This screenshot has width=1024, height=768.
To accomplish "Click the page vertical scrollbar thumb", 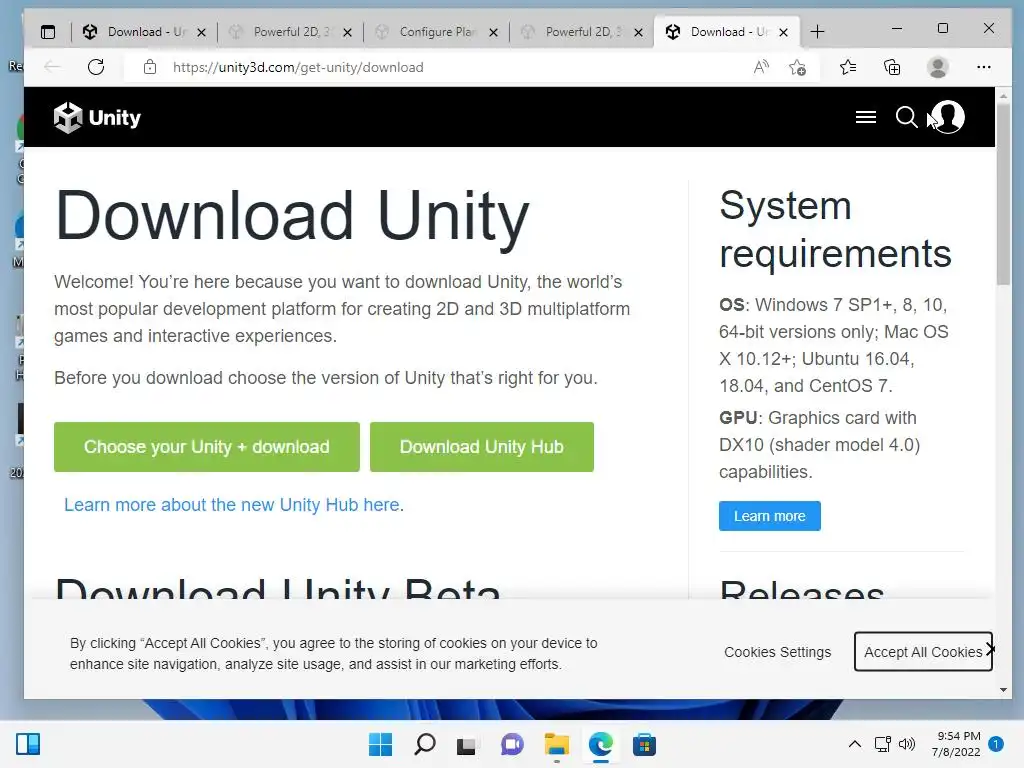I will coord(1003,194).
